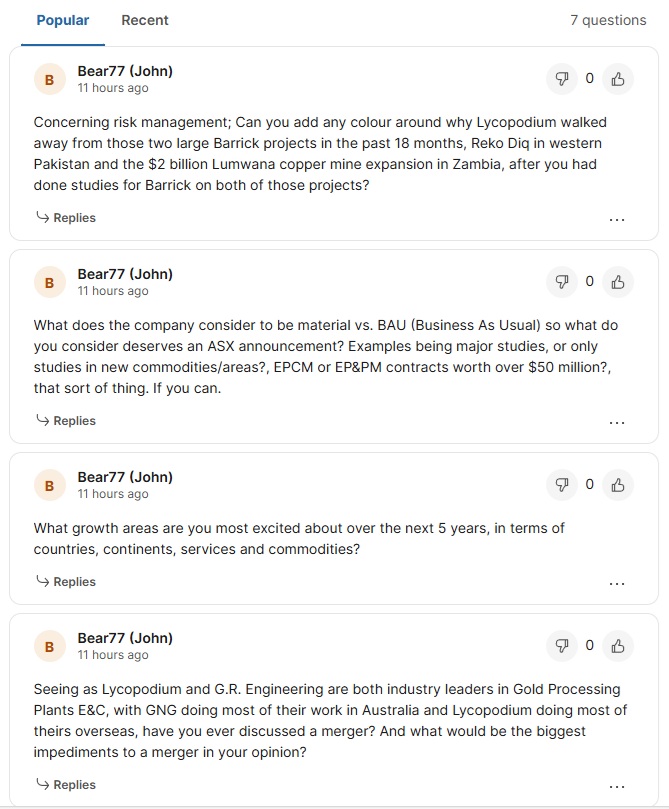
Task: Expand Replies under the ASX announcement question
Action: click(66, 421)
